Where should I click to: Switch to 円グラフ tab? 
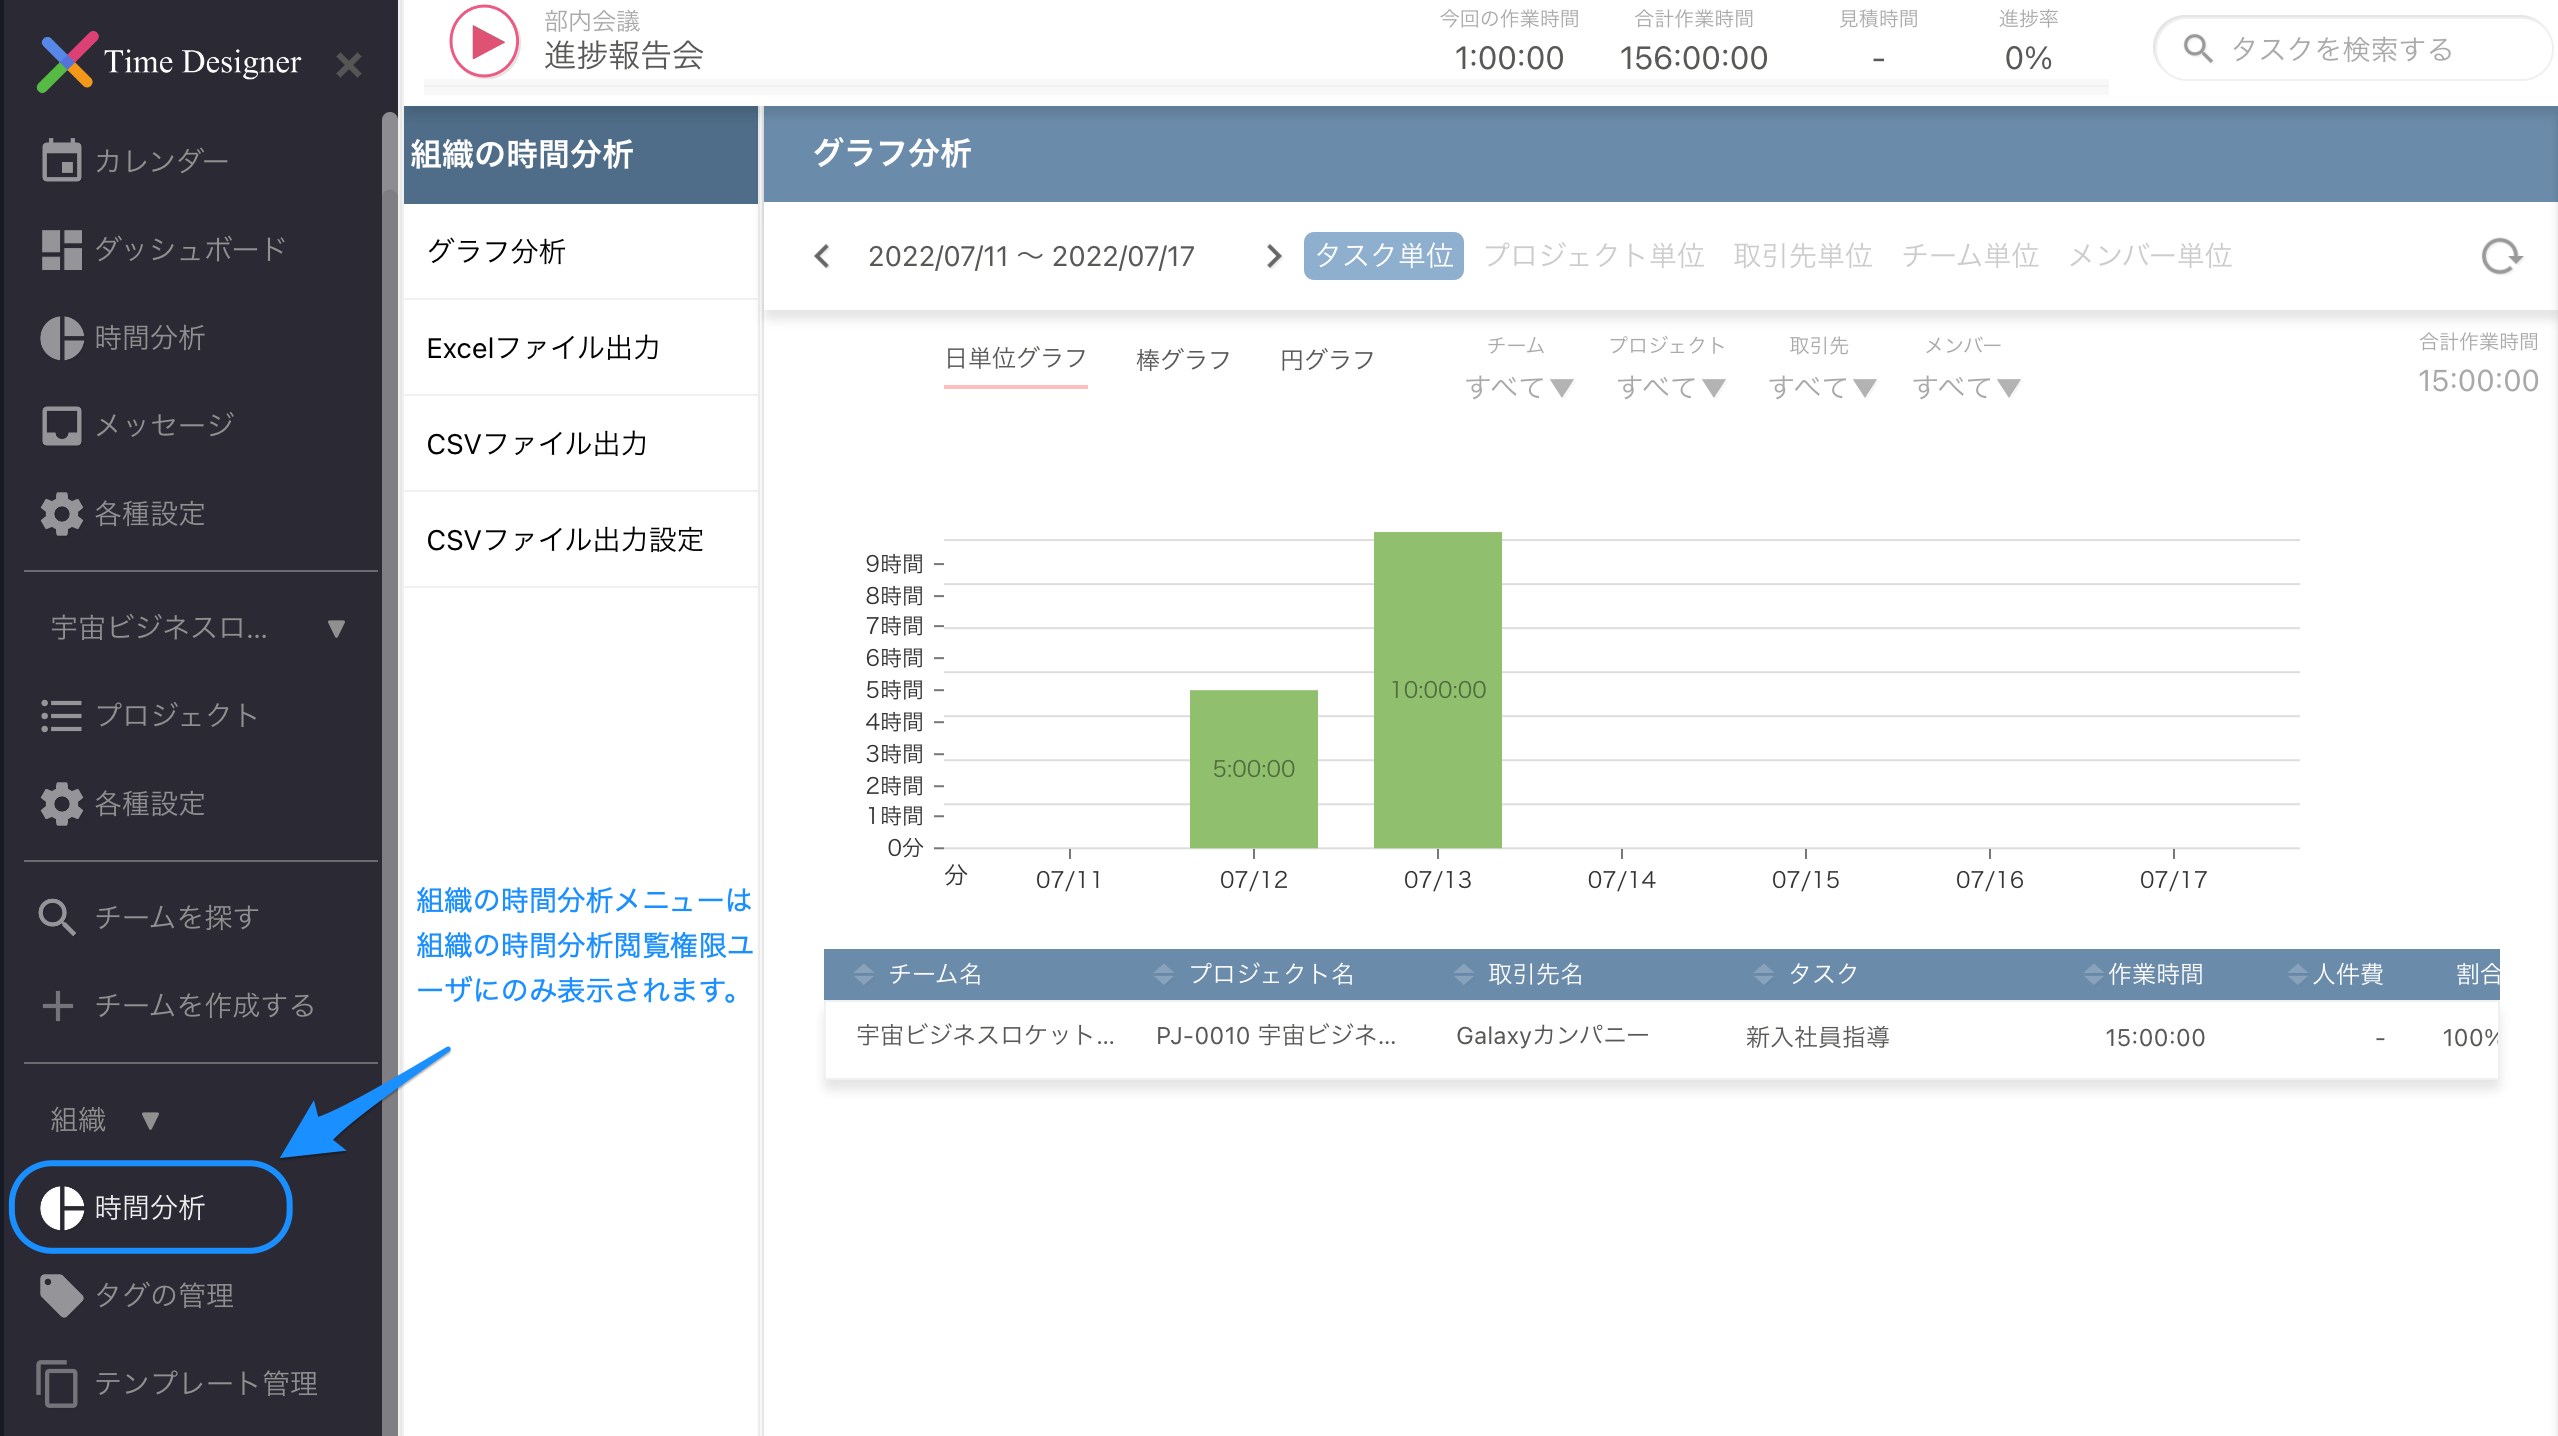1327,360
